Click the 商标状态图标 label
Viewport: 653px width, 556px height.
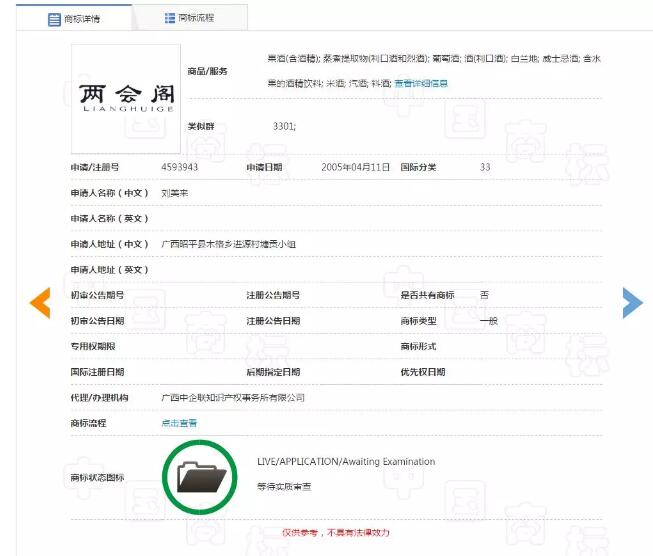pos(97,477)
